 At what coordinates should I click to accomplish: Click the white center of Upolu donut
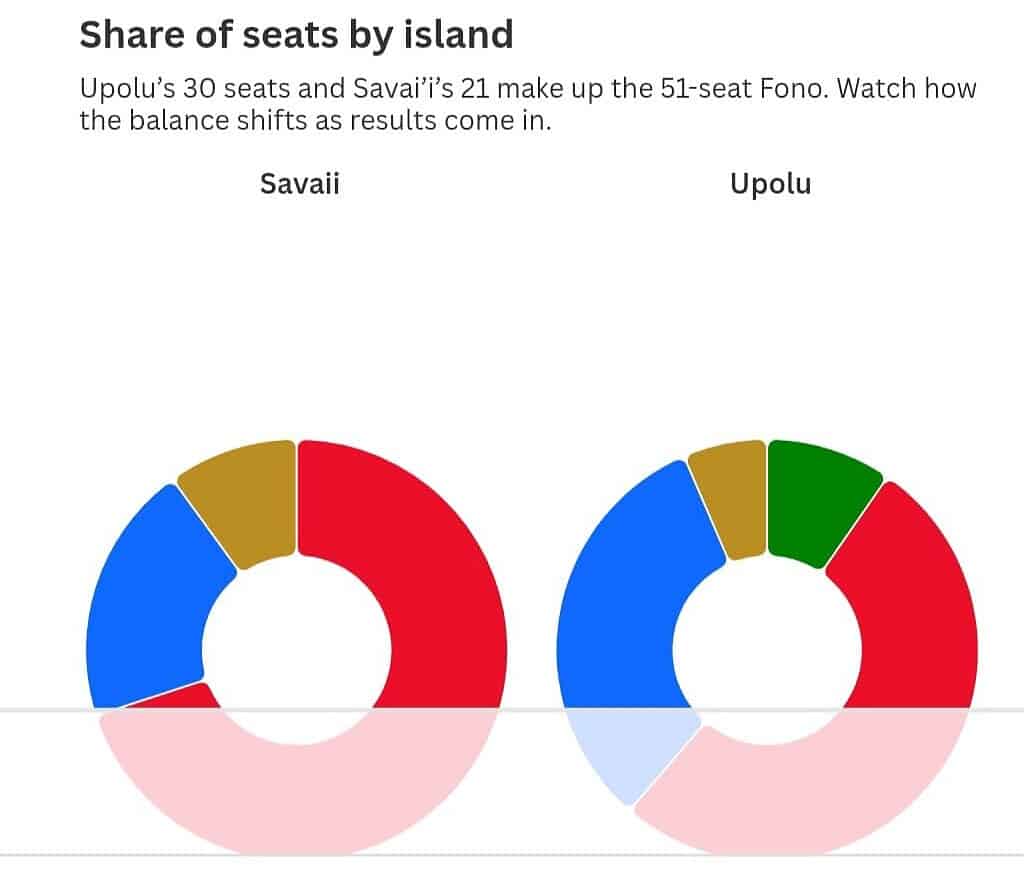click(x=767, y=647)
